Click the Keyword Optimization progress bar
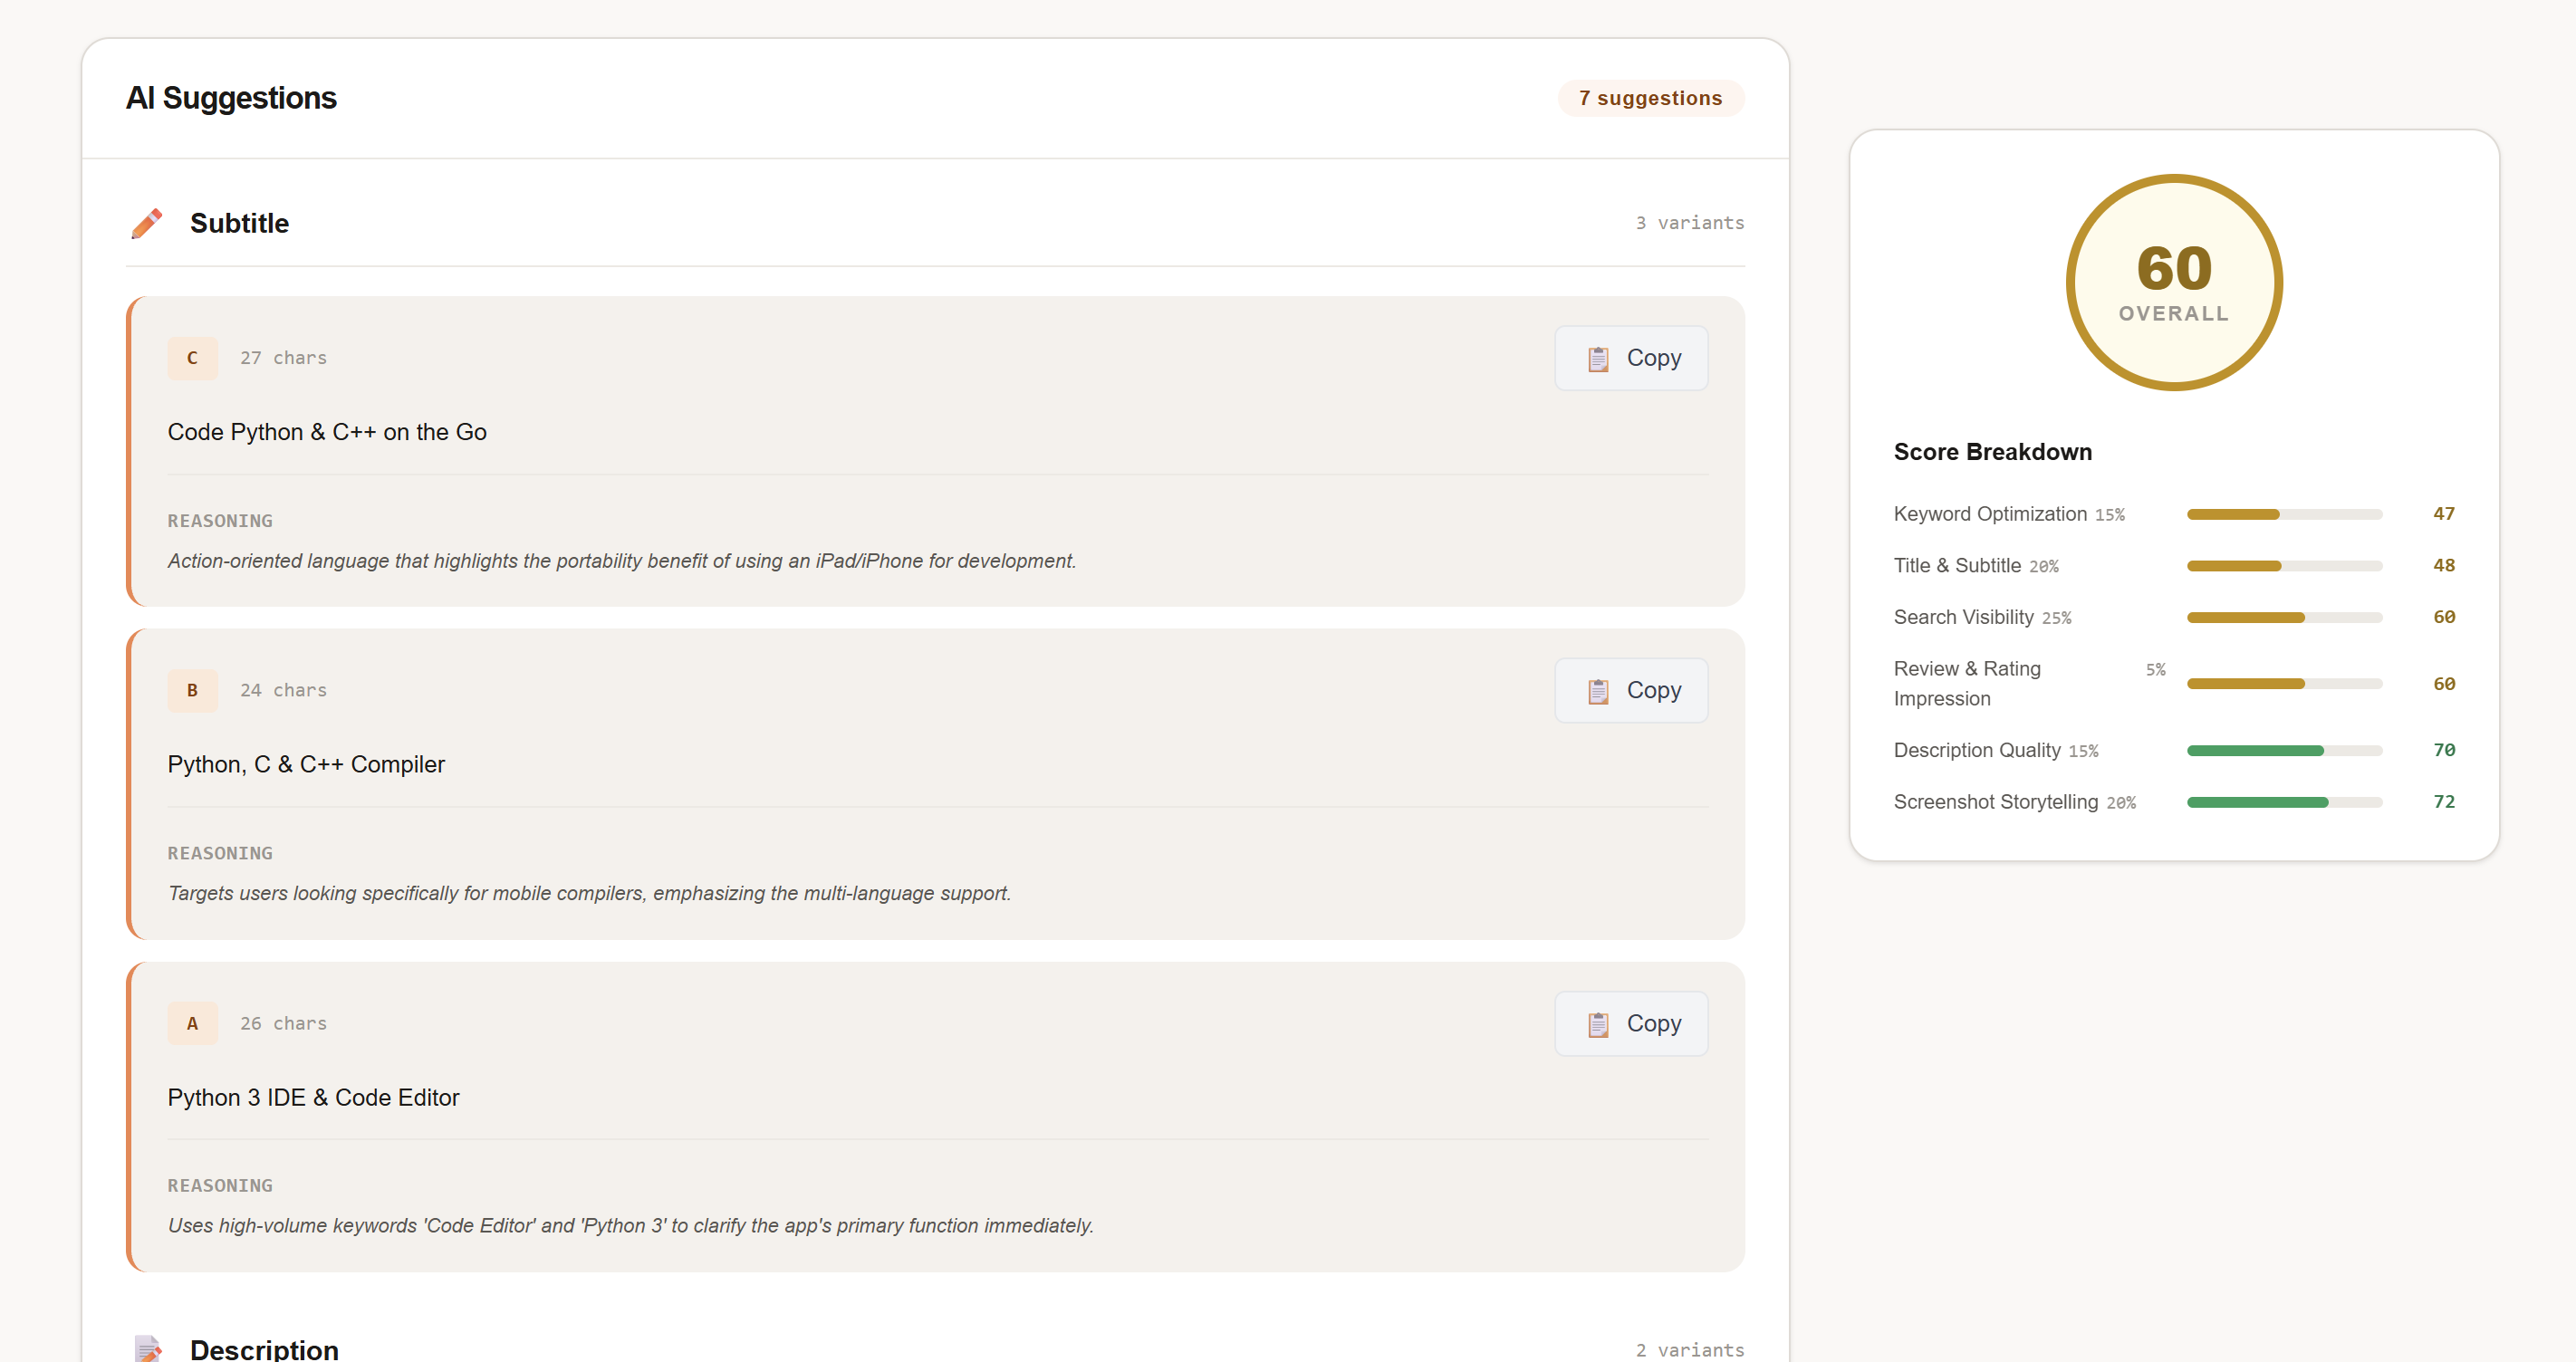2576x1362 pixels. pos(2284,514)
